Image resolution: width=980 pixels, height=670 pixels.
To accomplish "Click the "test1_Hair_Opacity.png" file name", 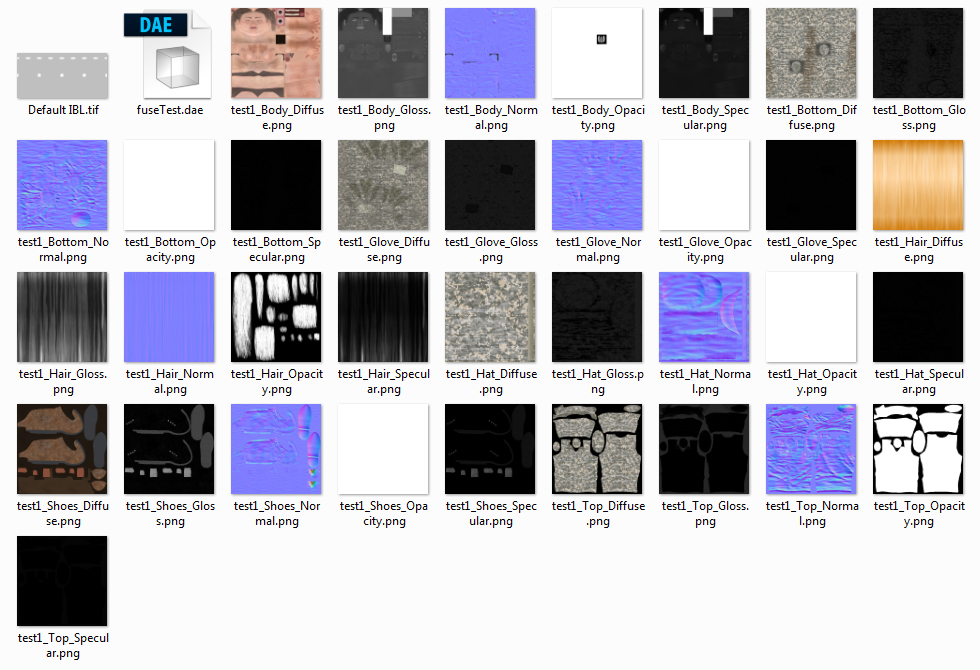I will pos(277,381).
